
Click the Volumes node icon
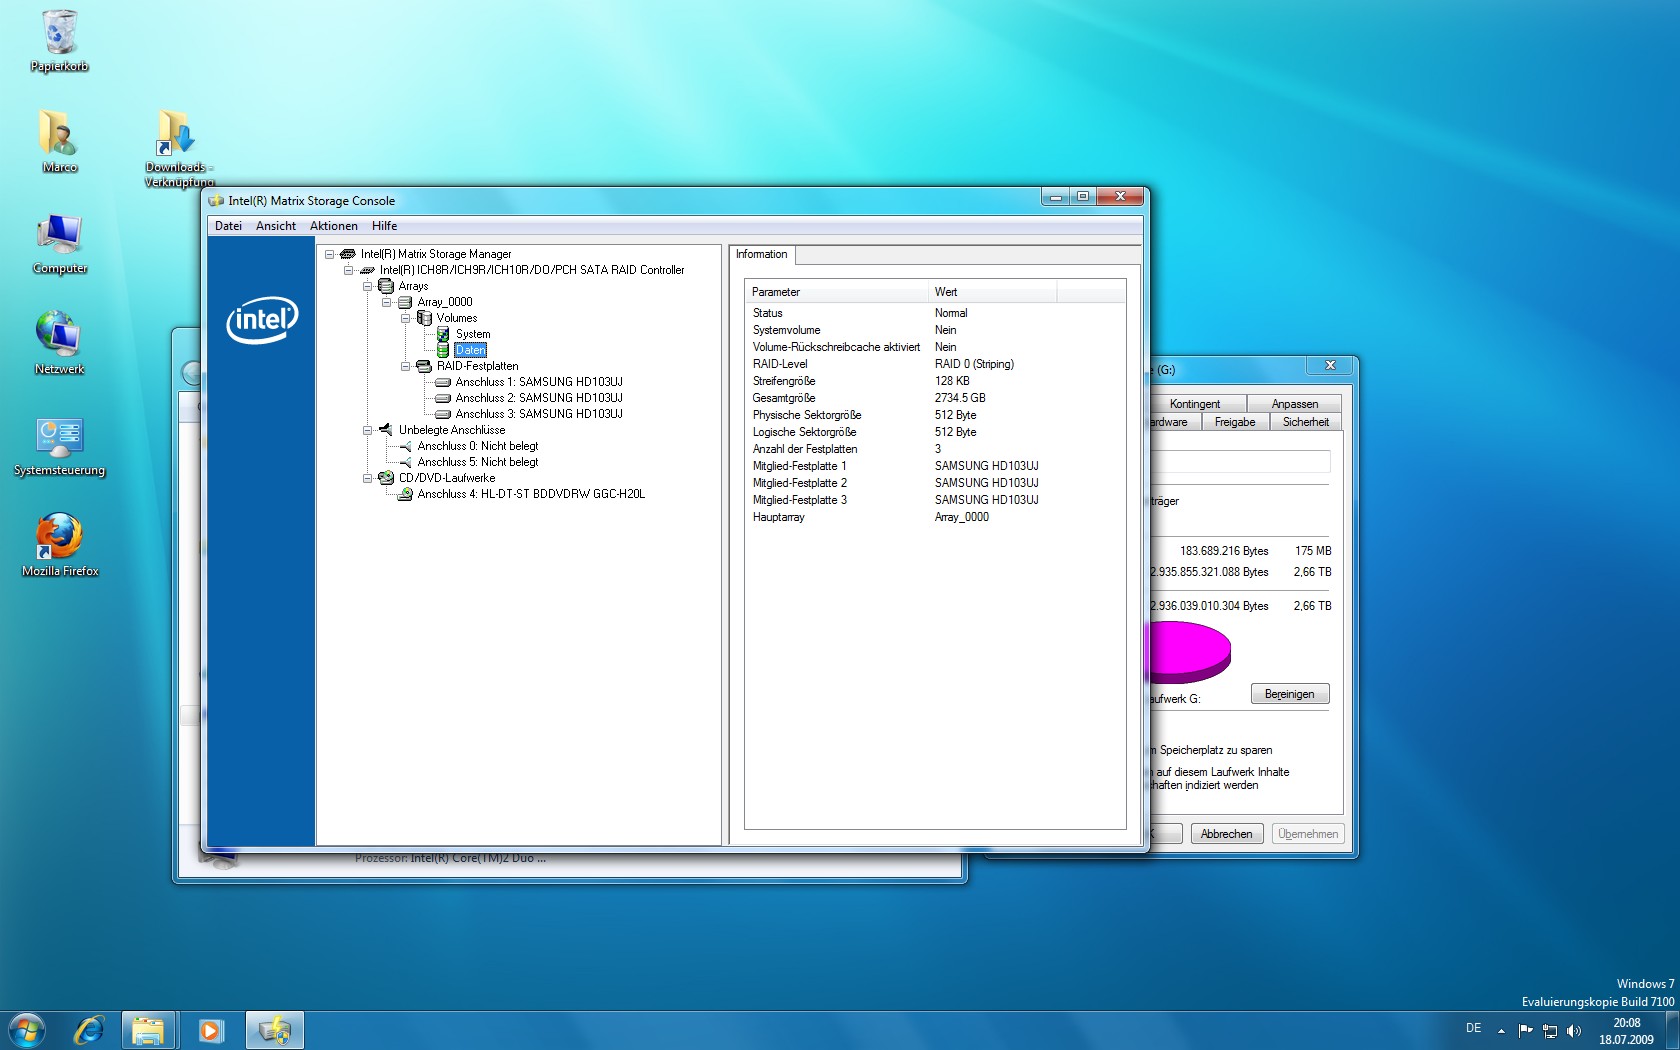tap(424, 318)
